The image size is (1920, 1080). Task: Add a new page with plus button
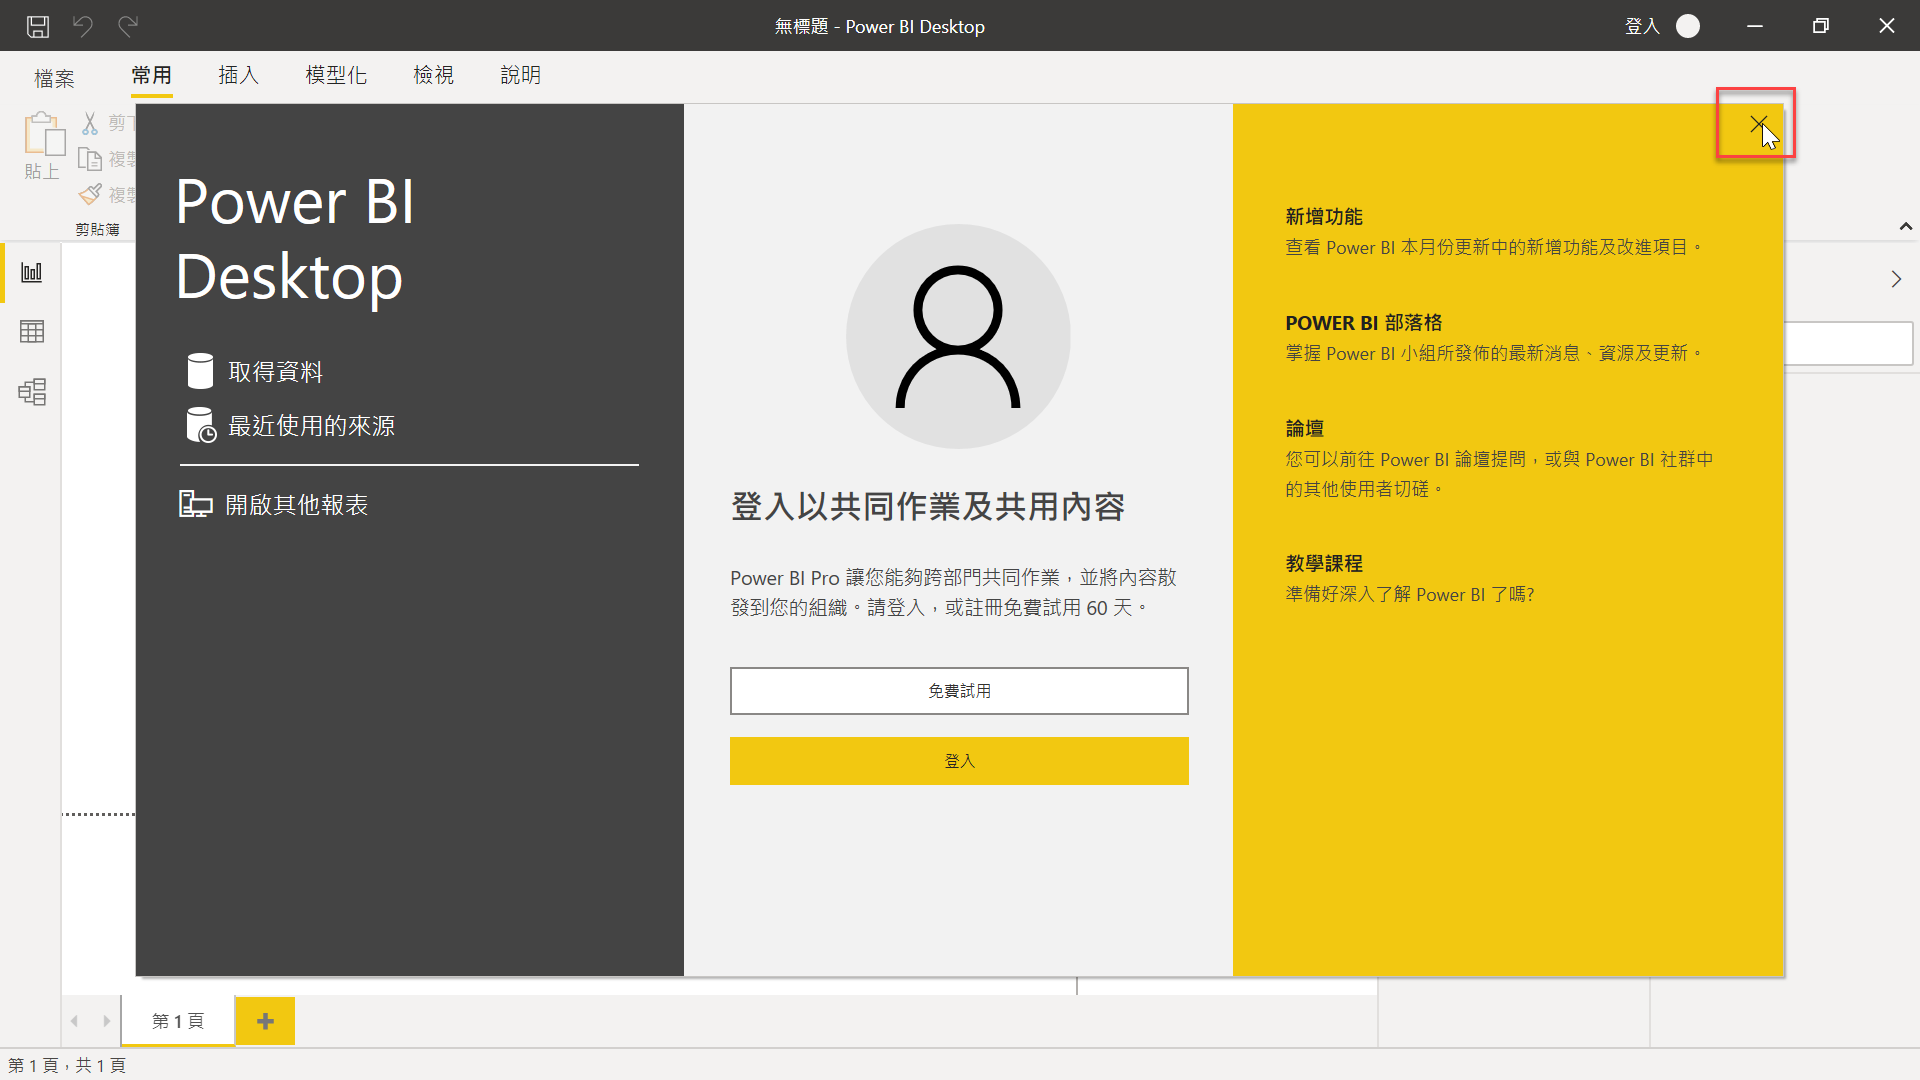tap(265, 1021)
